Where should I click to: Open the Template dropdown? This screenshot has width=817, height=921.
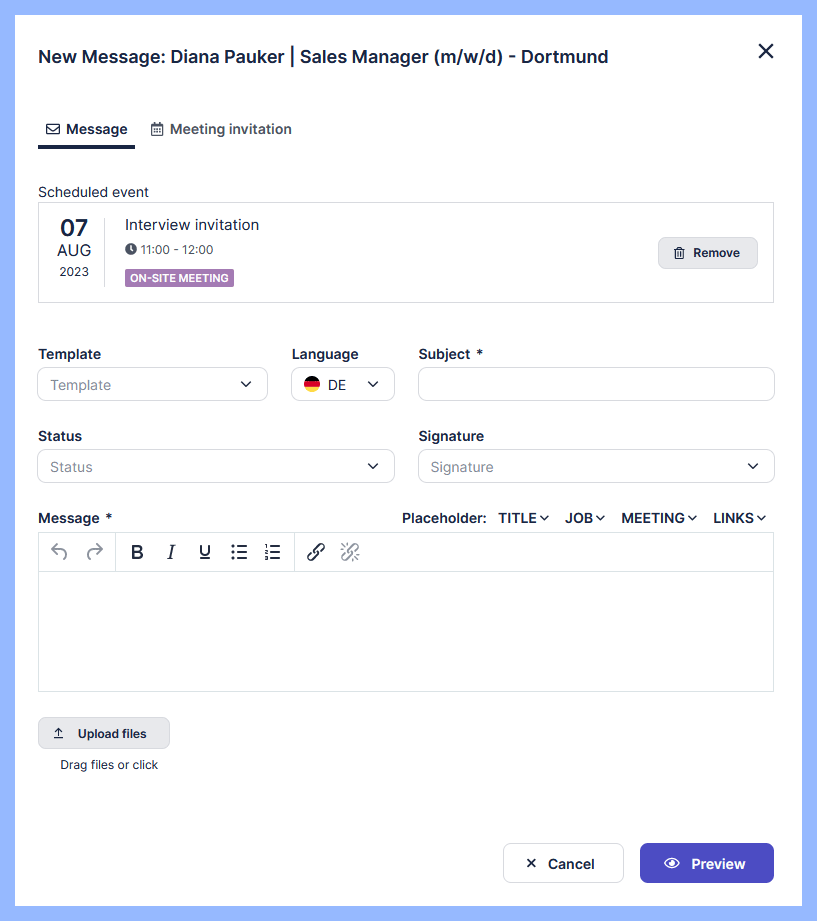[152, 385]
